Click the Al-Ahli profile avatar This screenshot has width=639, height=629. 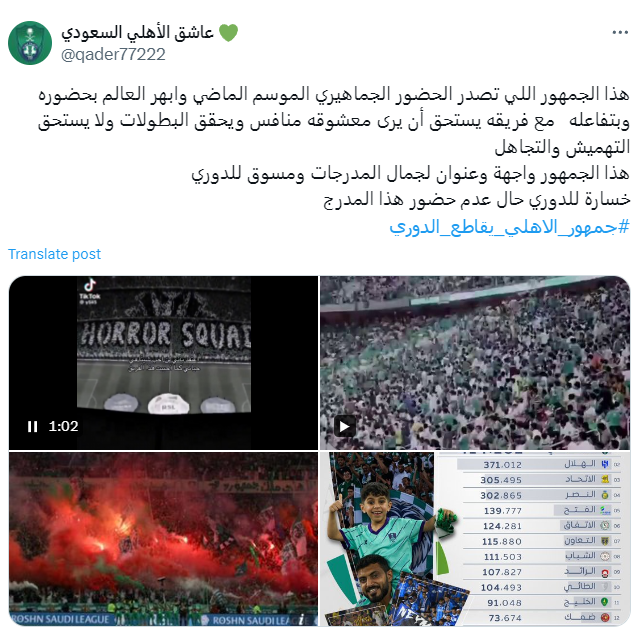tap(30, 43)
